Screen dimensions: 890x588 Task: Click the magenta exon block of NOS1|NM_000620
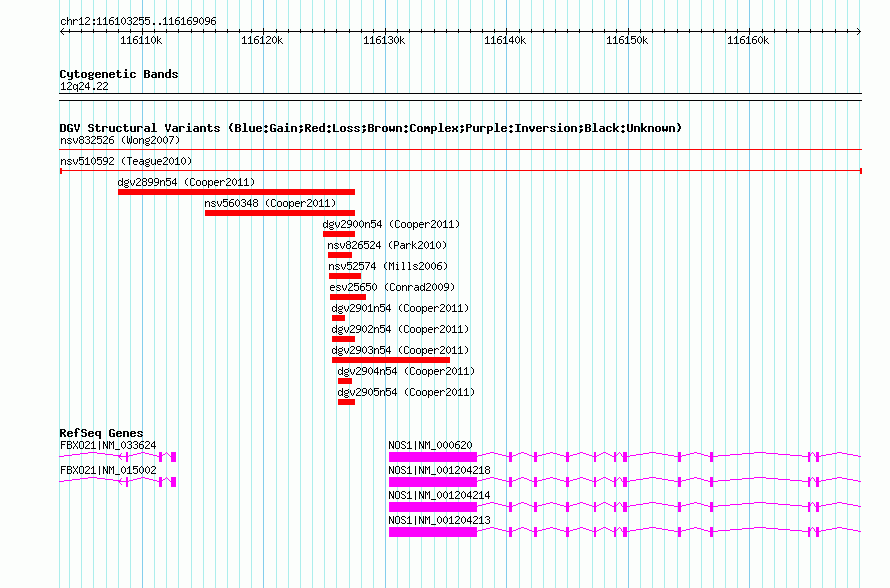433,457
